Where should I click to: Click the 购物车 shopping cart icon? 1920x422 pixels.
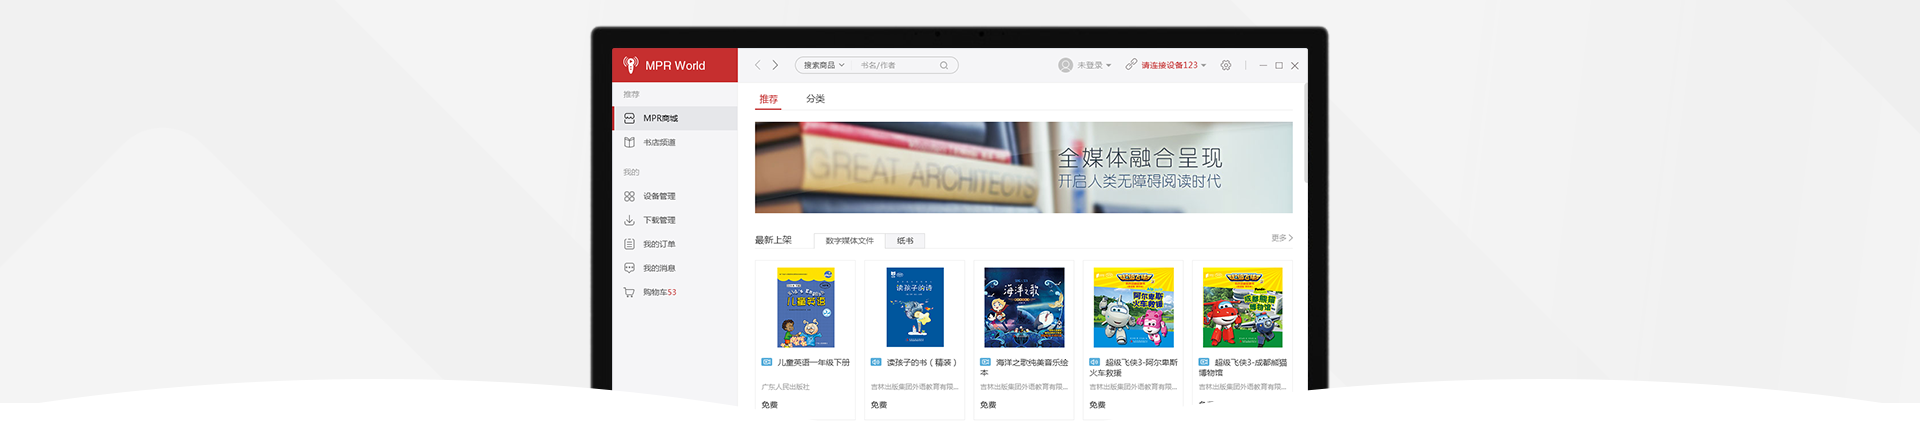[629, 292]
